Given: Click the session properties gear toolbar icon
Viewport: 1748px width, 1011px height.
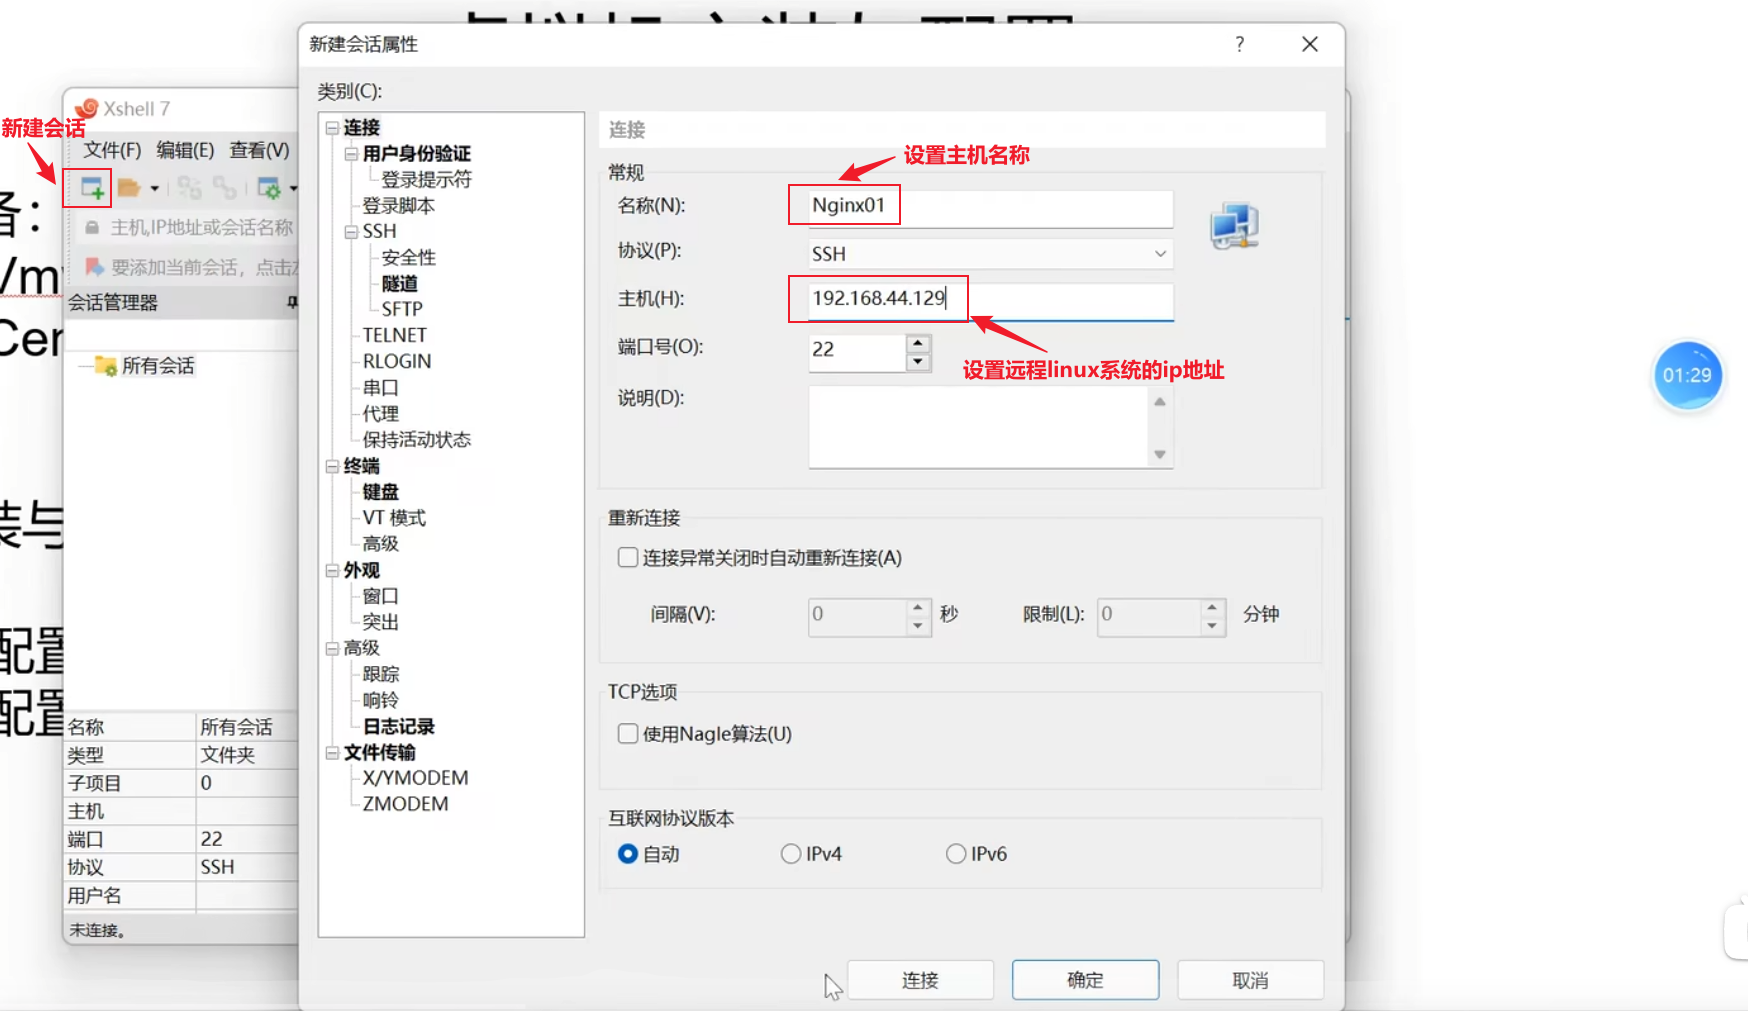Looking at the screenshot, I should 268,187.
